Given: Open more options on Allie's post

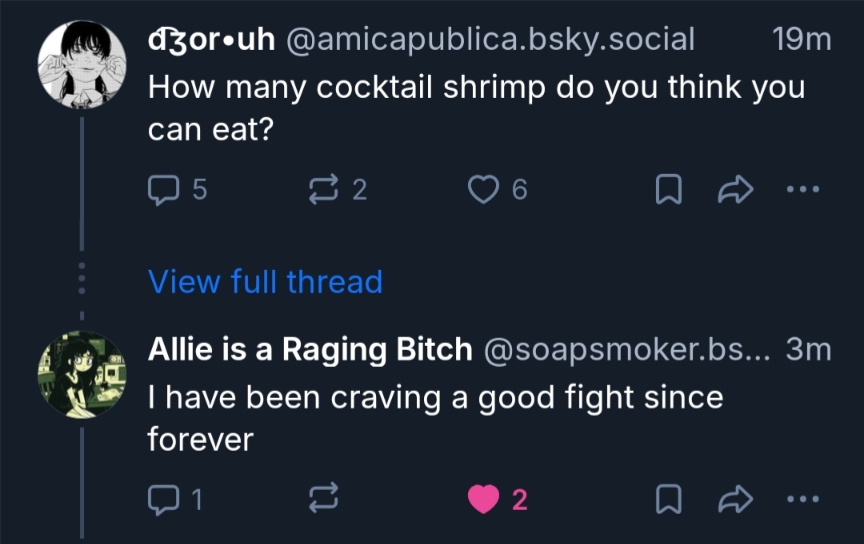Looking at the screenshot, I should pyautogui.click(x=802, y=499).
